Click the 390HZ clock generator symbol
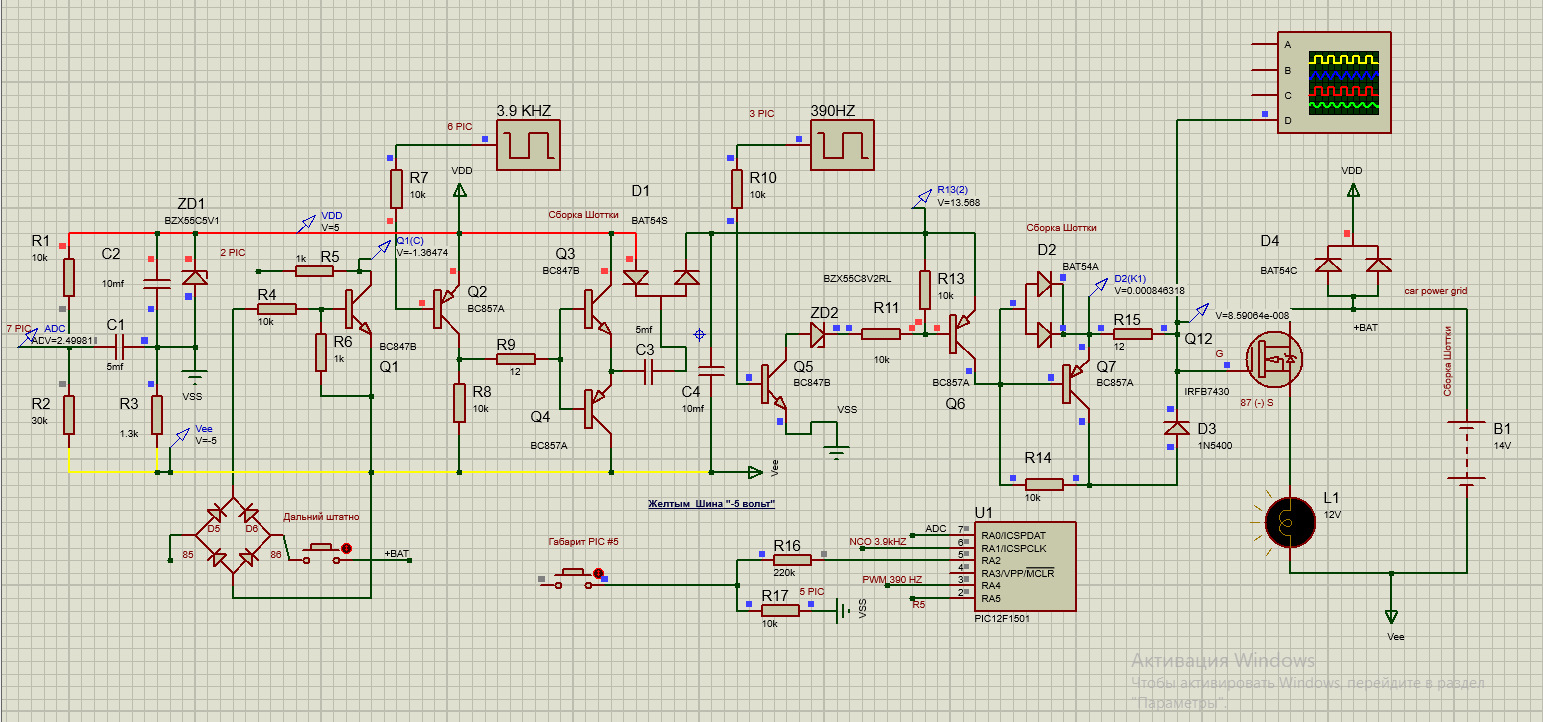The height and width of the screenshot is (722, 1543). point(841,144)
